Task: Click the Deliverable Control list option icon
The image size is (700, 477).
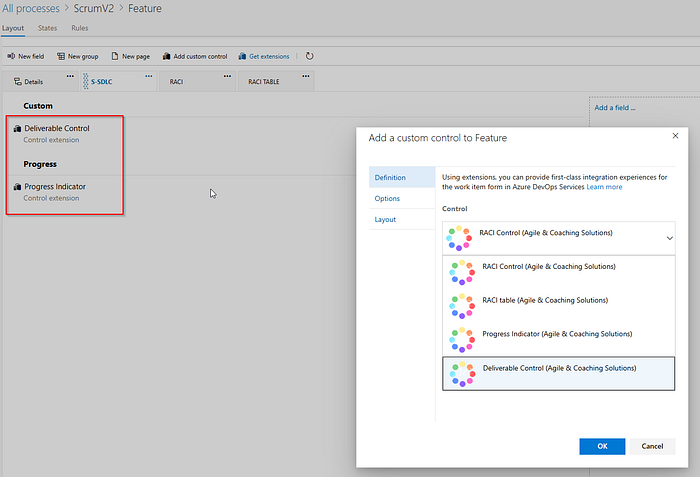Action: click(x=462, y=374)
